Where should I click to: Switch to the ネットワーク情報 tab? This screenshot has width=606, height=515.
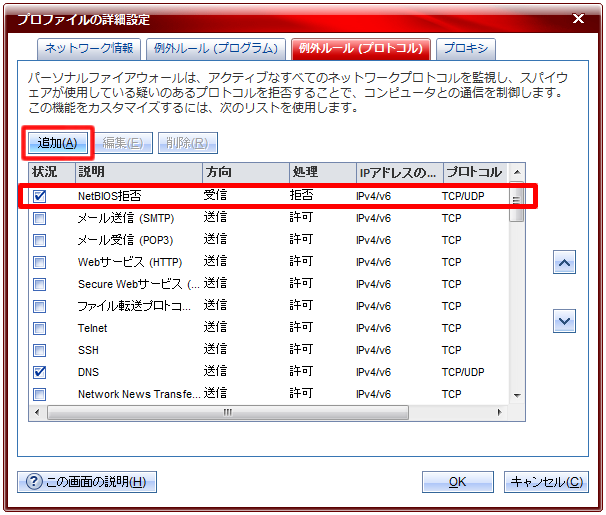tap(90, 48)
